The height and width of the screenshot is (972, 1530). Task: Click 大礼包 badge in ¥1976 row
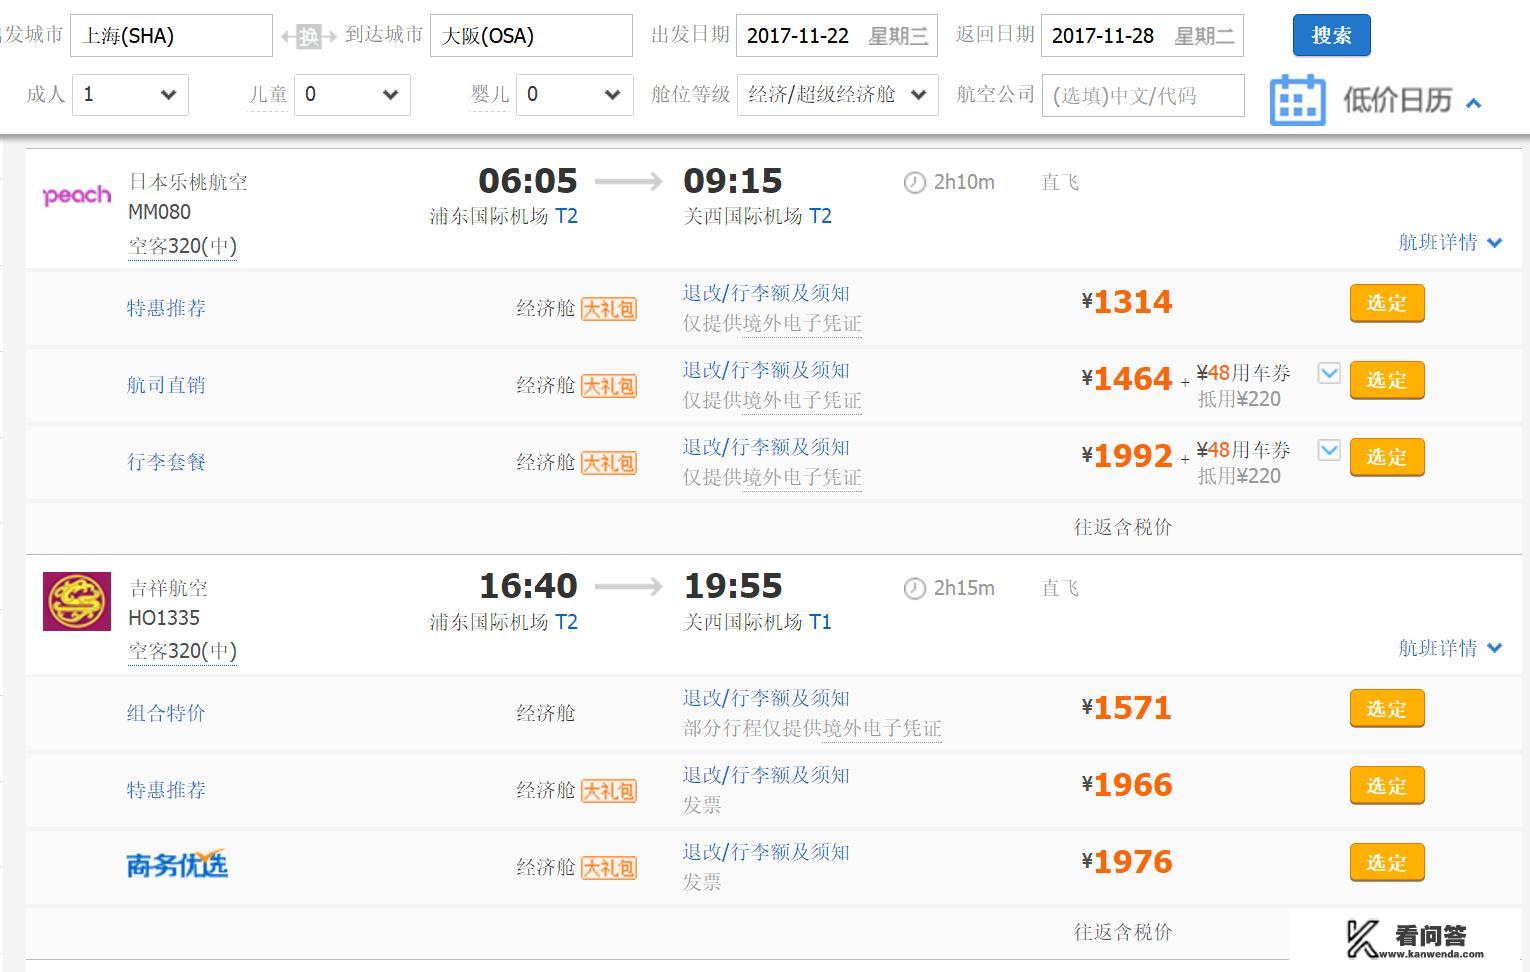609,868
